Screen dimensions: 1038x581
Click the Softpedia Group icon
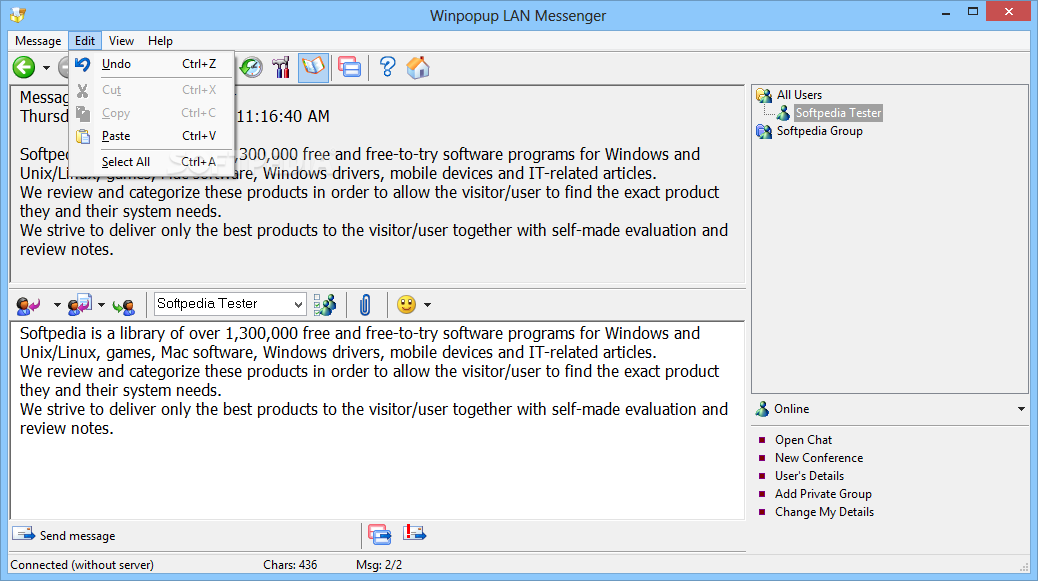[764, 132]
